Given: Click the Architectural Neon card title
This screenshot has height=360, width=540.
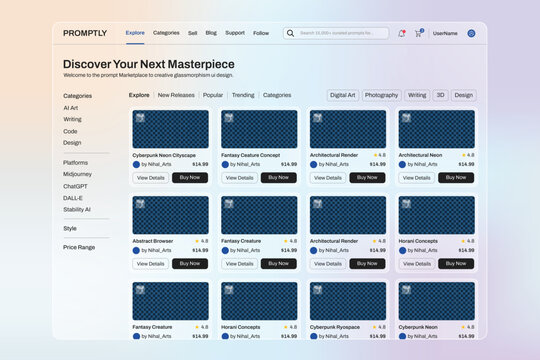Looking at the screenshot, I should [x=420, y=155].
